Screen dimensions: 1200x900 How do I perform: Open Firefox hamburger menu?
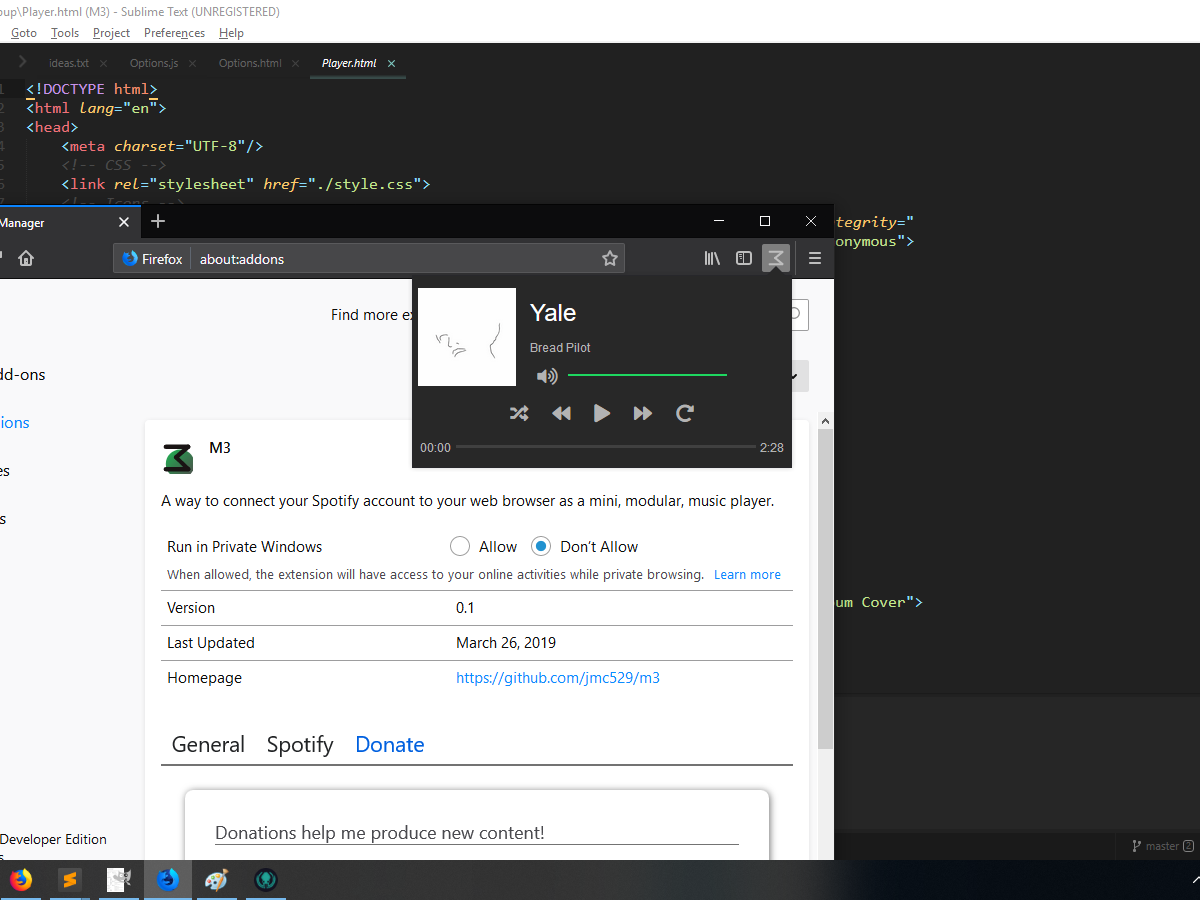pyautogui.click(x=815, y=258)
